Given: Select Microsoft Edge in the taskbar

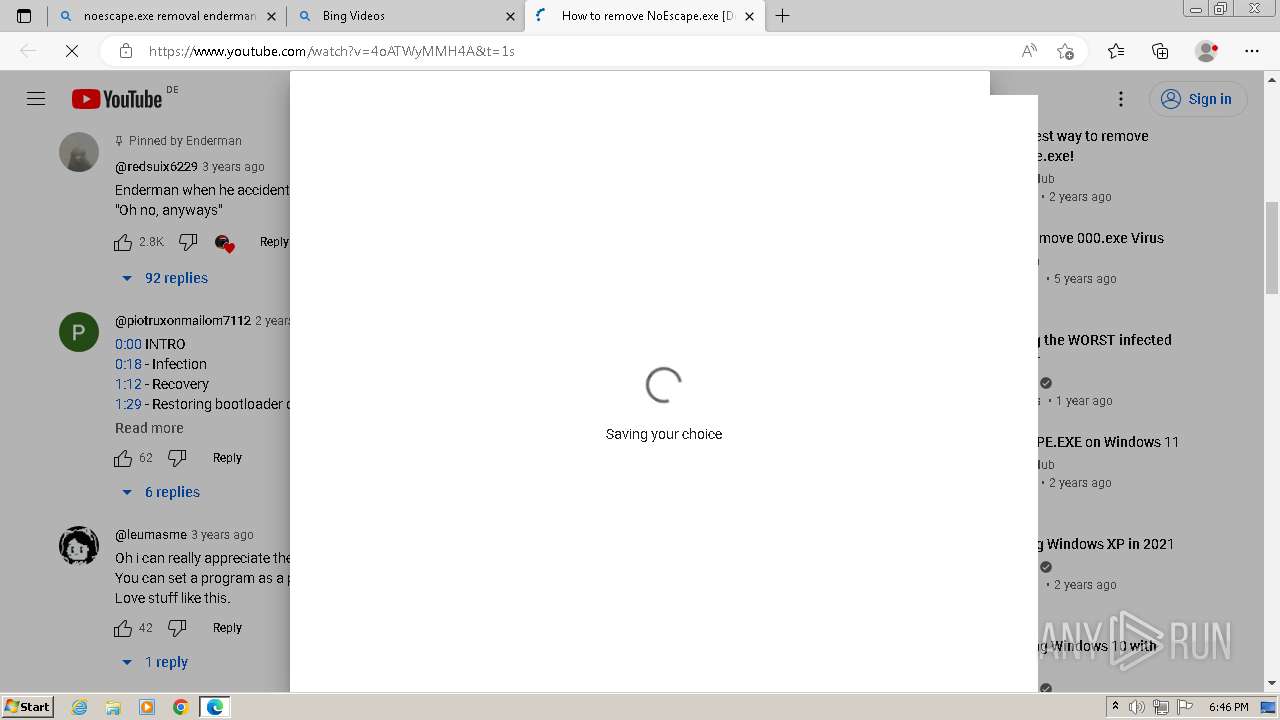Looking at the screenshot, I should [215, 707].
